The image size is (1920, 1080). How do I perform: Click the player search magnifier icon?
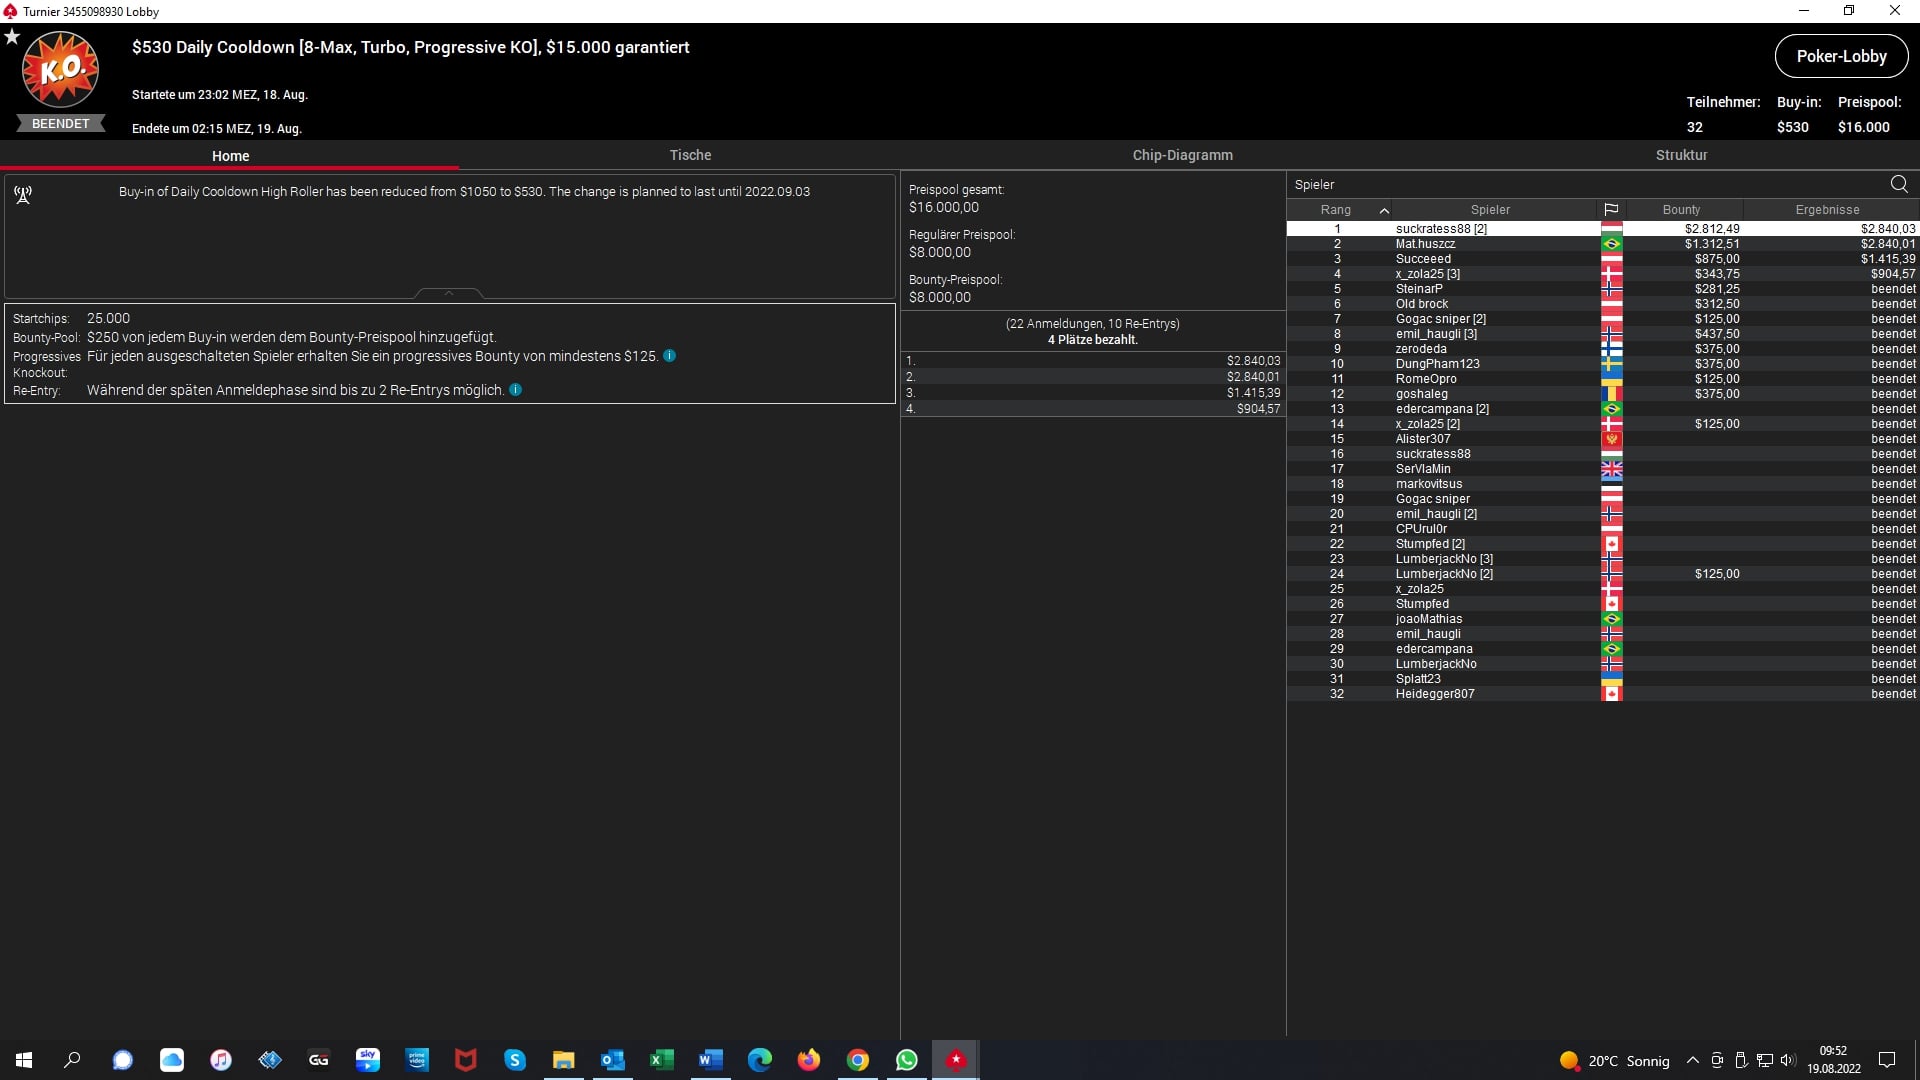pos(1899,184)
